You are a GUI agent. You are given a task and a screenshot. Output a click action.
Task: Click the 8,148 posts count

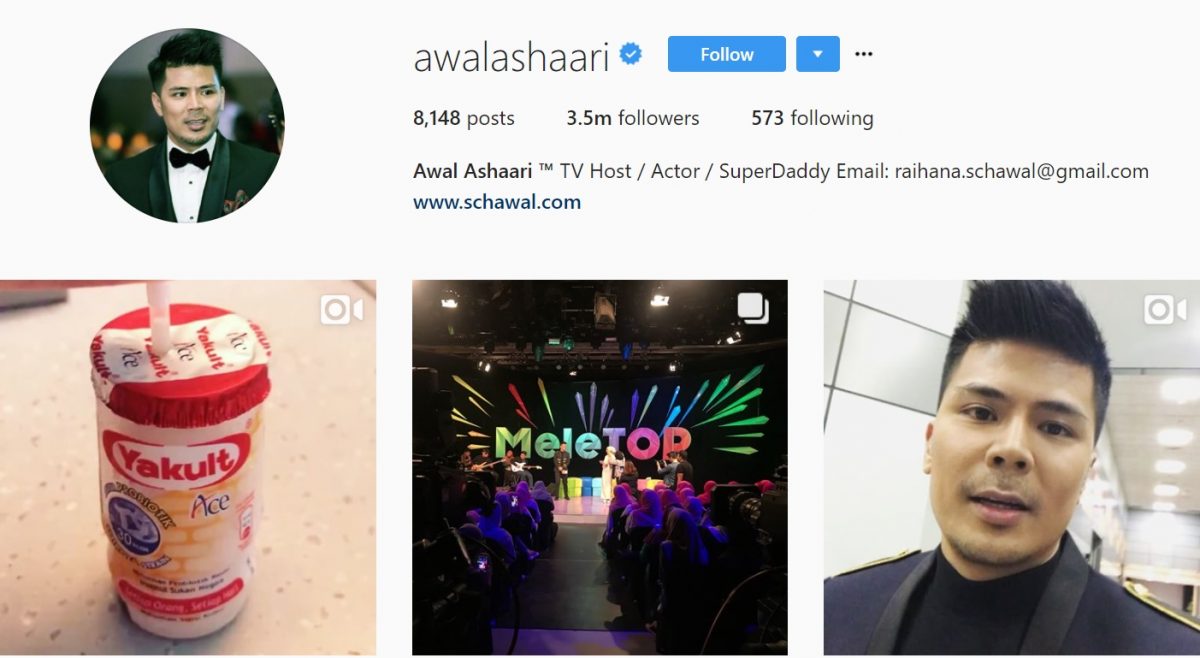[464, 118]
